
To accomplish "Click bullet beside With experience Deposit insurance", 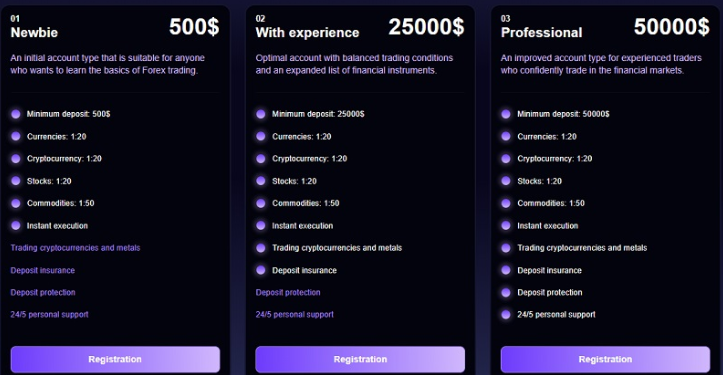I will 261,270.
